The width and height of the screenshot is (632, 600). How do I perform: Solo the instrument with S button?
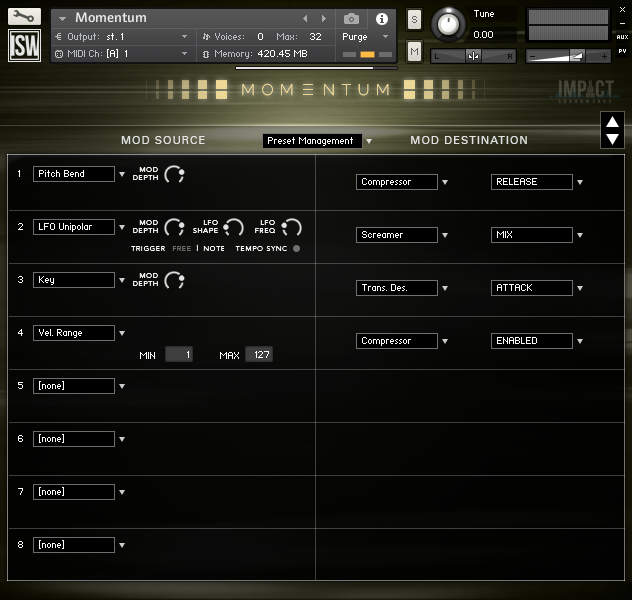coord(414,19)
